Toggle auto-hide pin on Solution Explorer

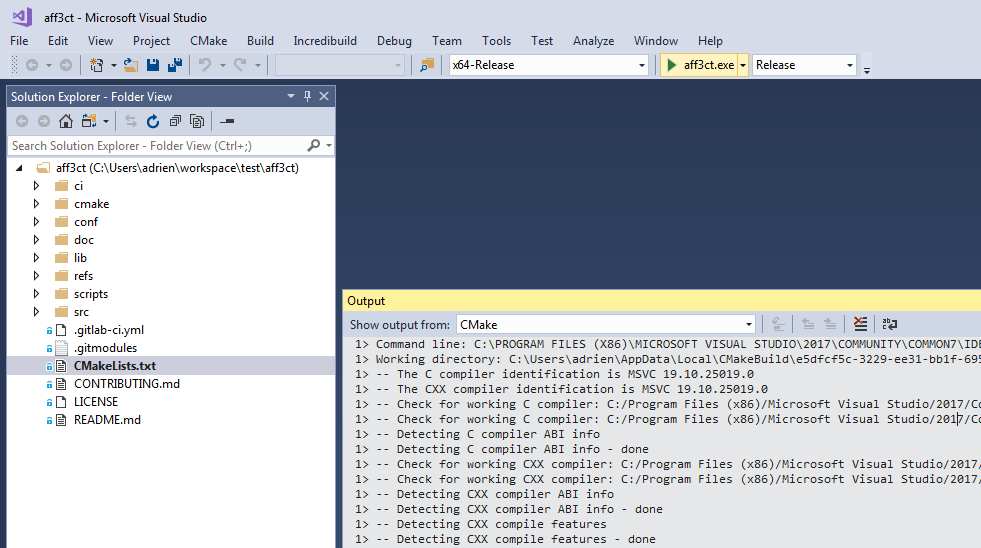[x=307, y=96]
